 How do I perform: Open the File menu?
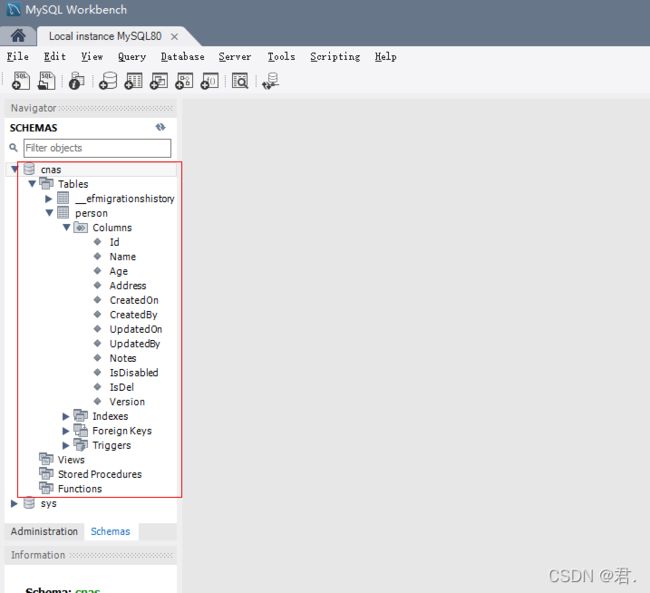(x=17, y=56)
